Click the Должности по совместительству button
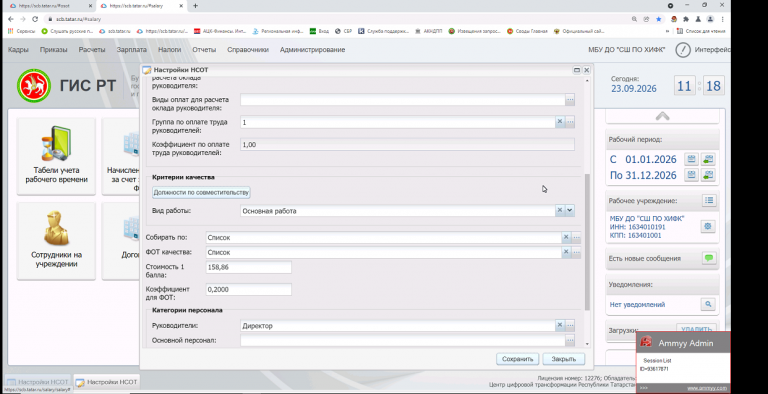This screenshot has height=394, width=768. point(201,193)
